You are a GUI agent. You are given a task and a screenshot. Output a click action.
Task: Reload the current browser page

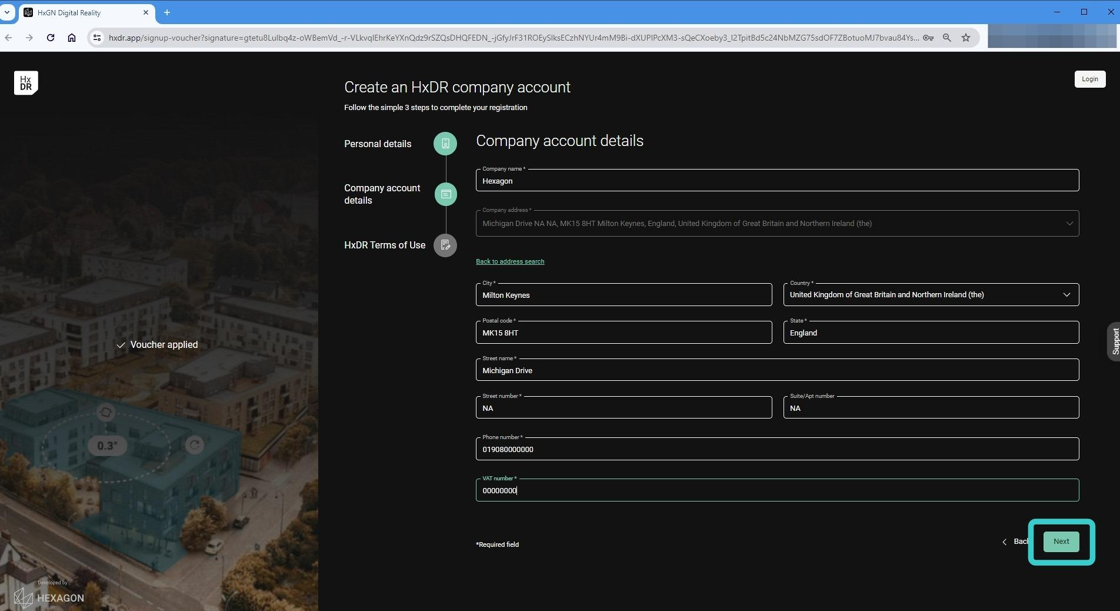[50, 38]
